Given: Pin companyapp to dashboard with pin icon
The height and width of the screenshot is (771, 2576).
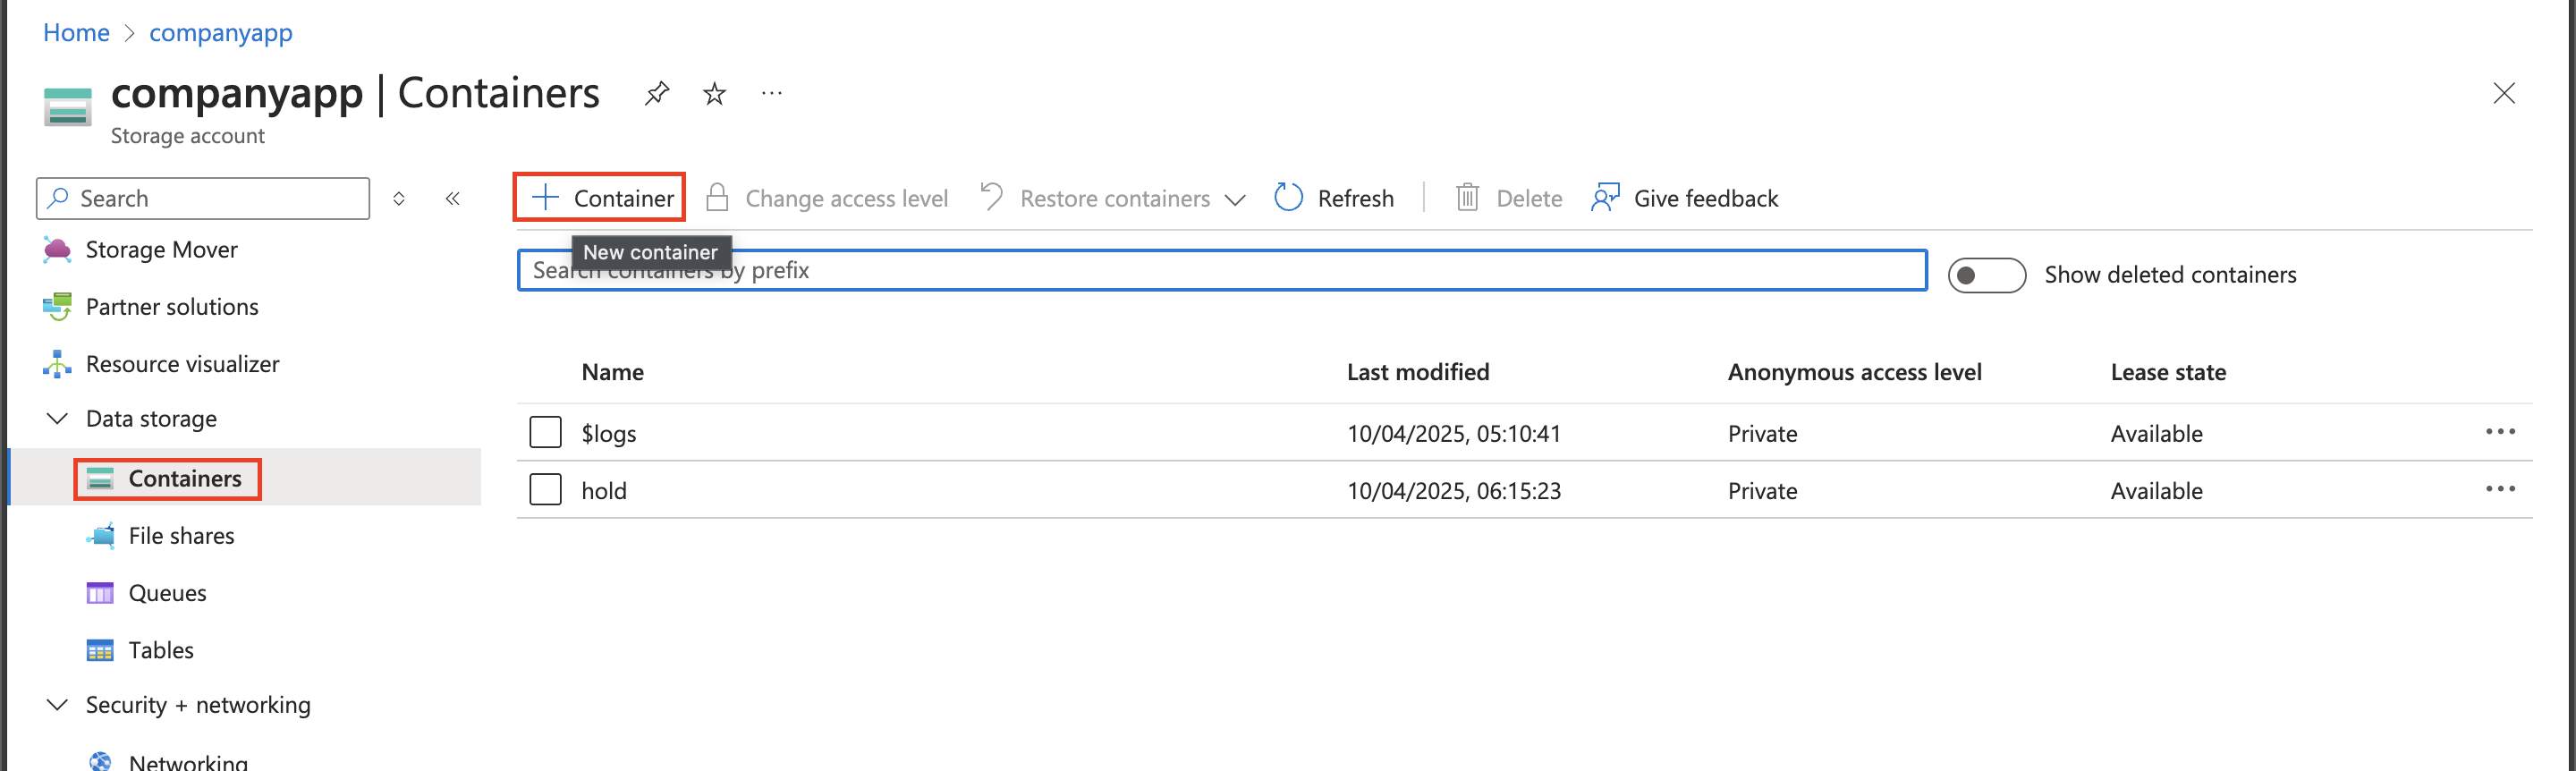Looking at the screenshot, I should pyautogui.click(x=656, y=94).
